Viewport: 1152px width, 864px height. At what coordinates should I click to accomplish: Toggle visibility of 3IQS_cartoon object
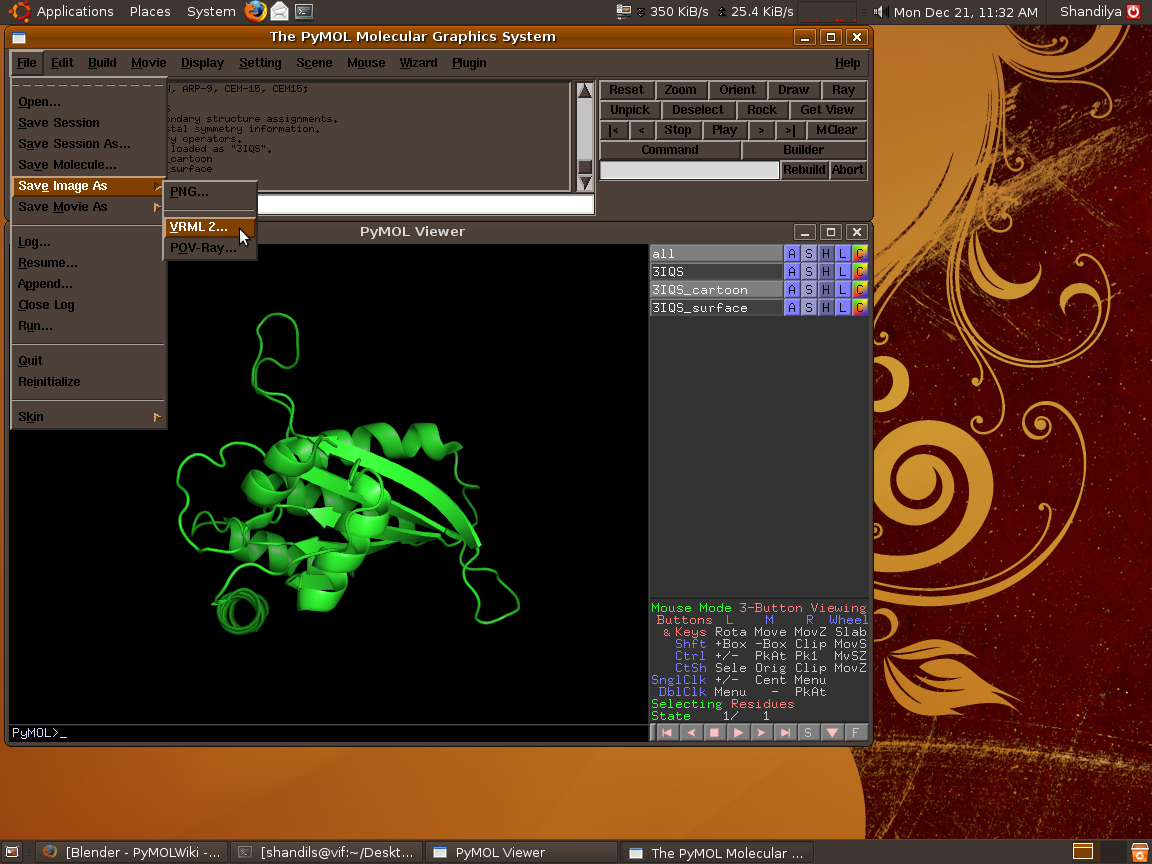(x=715, y=290)
